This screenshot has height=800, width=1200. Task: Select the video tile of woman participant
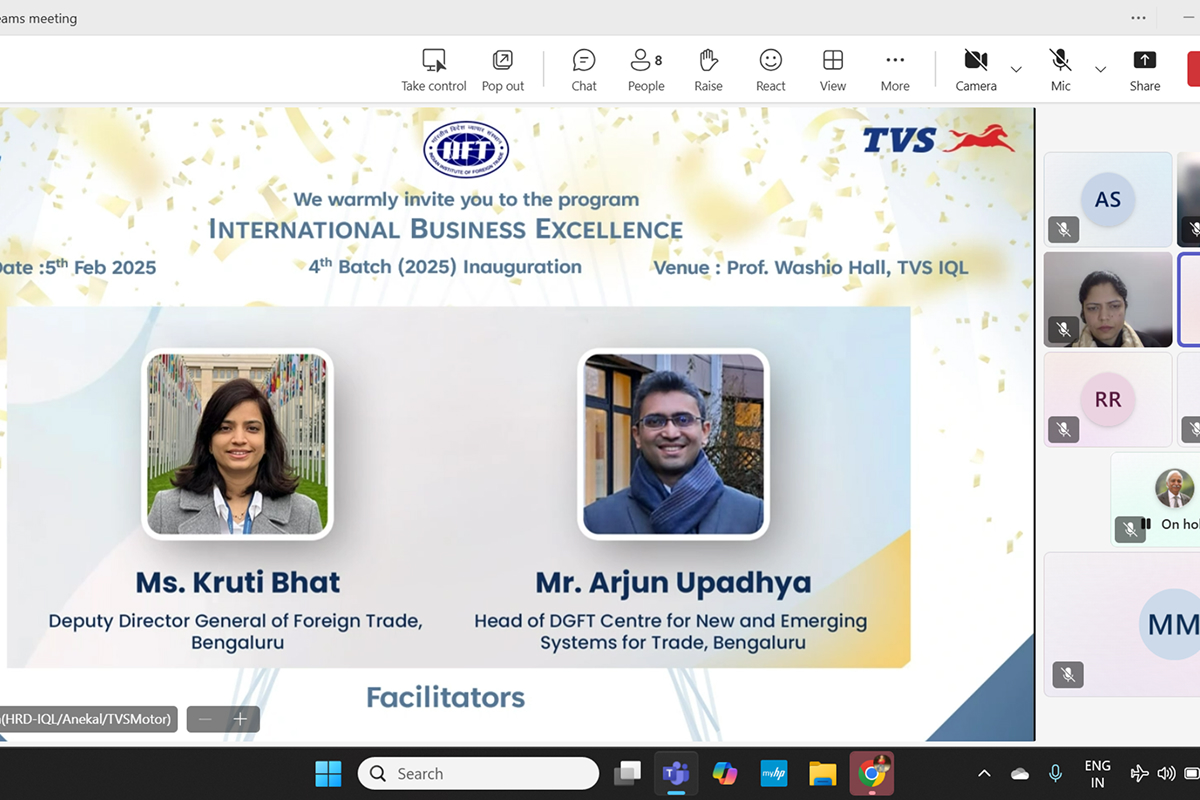1107,299
